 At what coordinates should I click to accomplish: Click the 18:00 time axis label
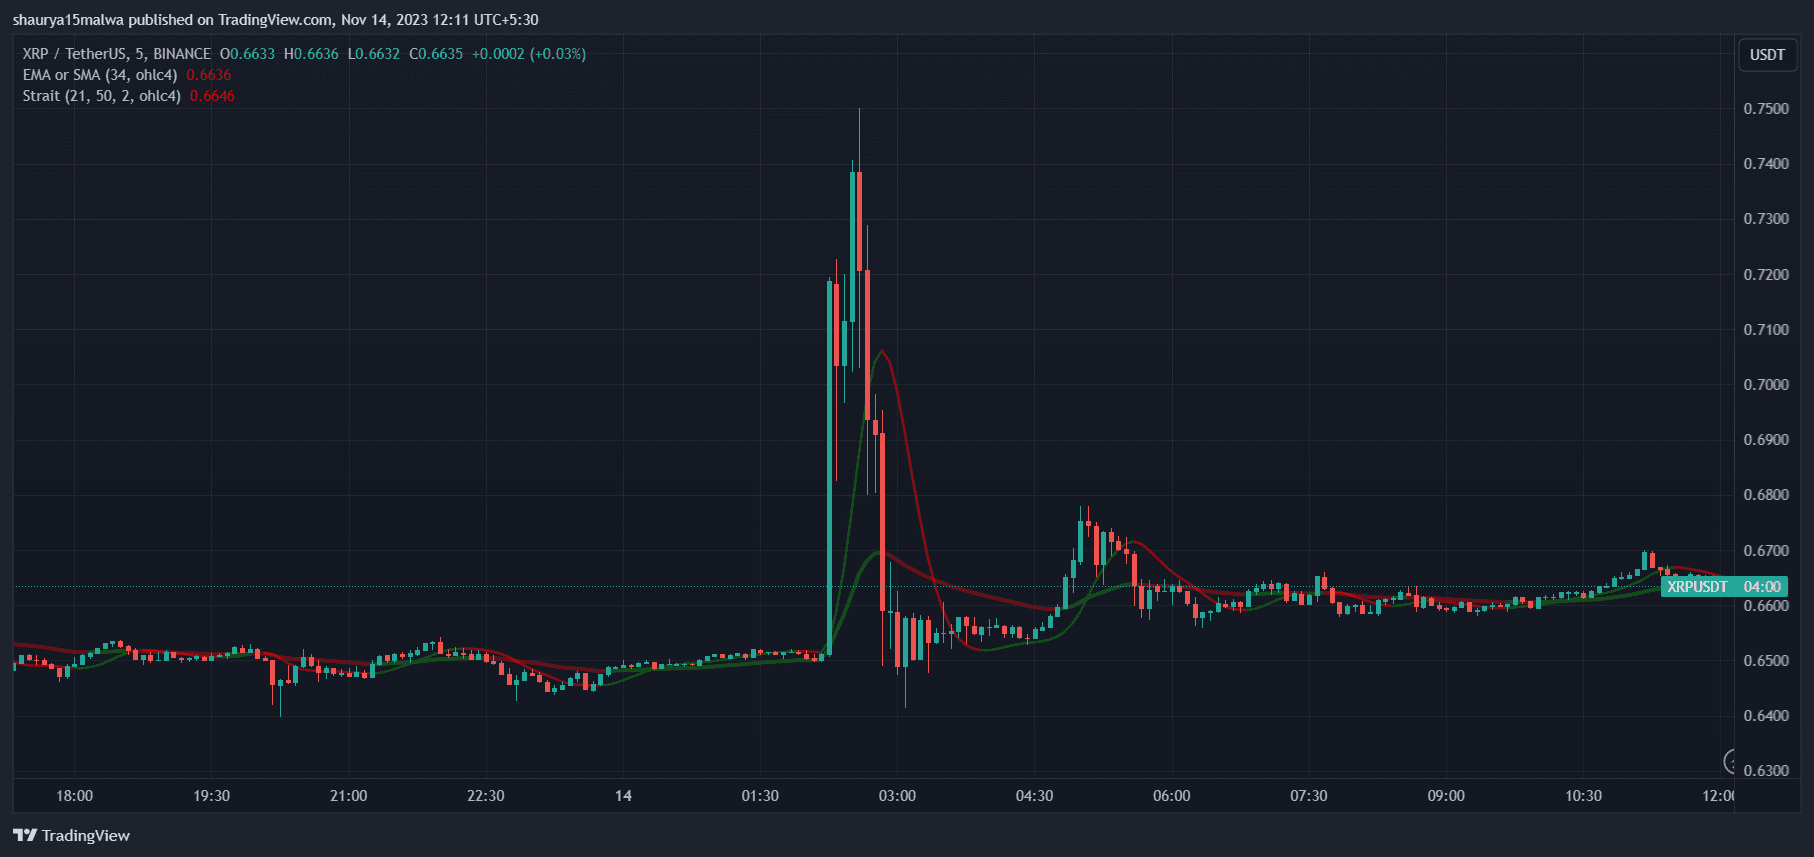coord(75,796)
